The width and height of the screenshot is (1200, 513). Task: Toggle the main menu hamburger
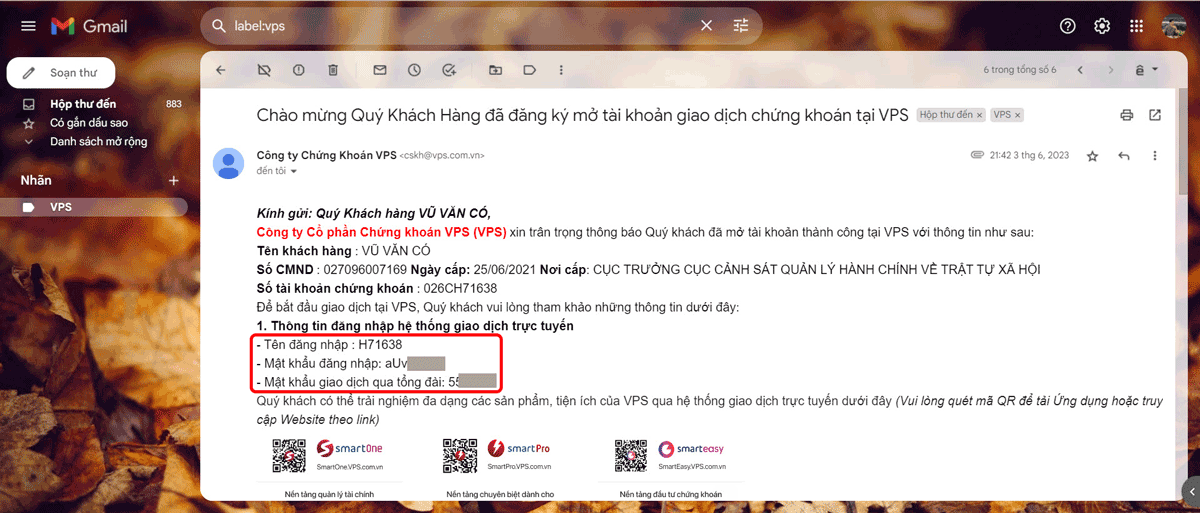click(28, 26)
